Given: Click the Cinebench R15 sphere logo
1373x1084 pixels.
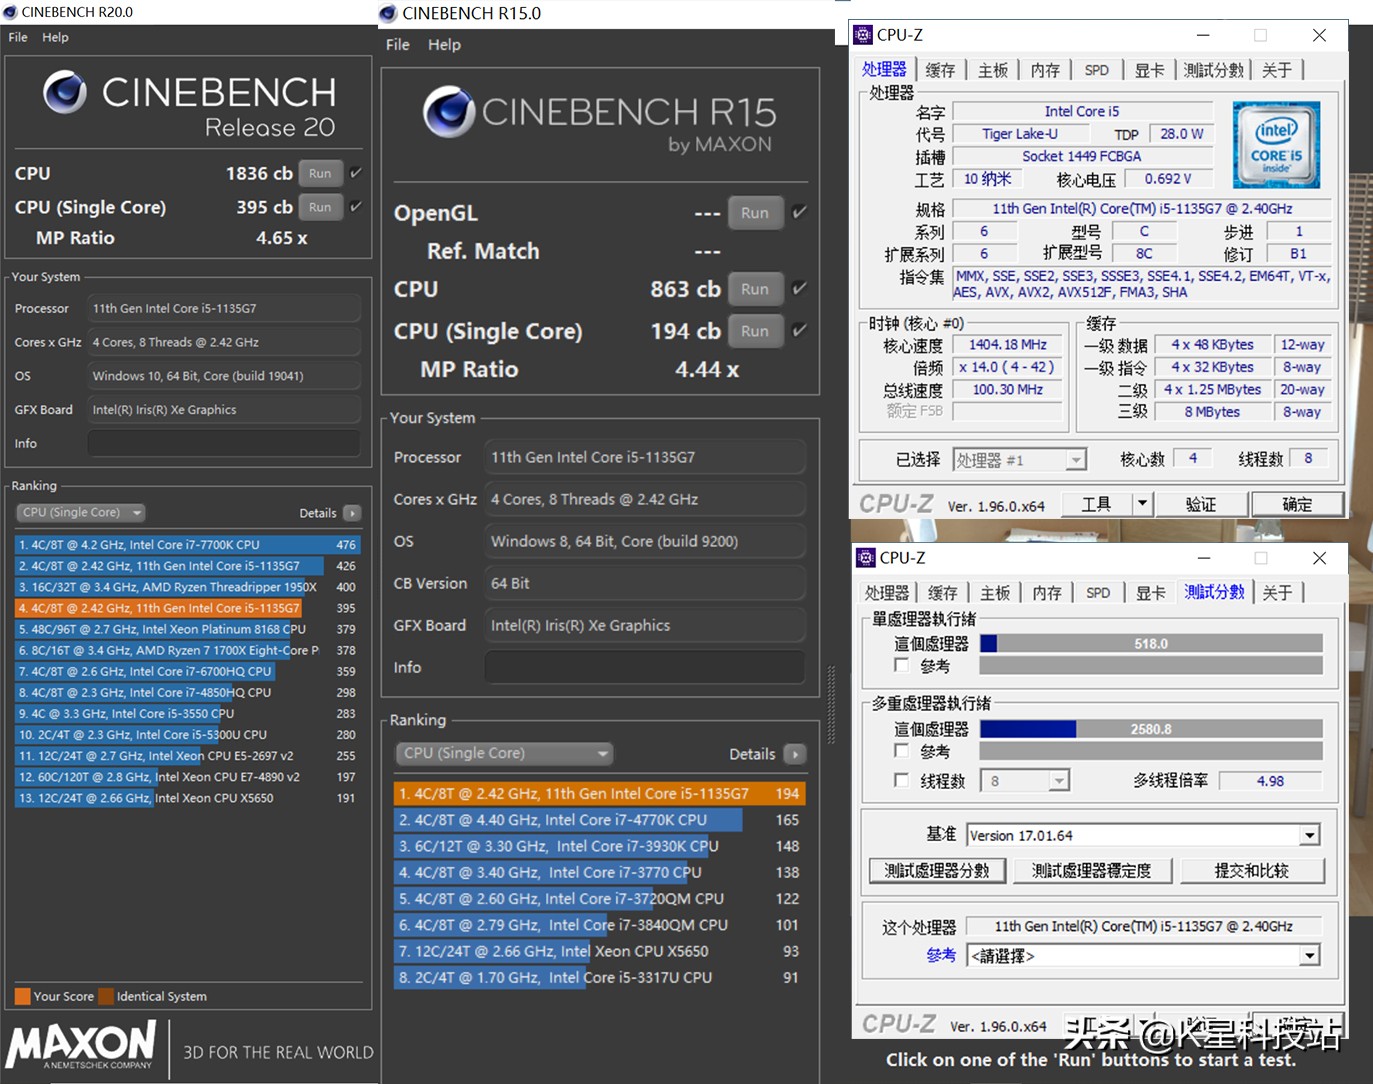Looking at the screenshot, I should click(448, 111).
